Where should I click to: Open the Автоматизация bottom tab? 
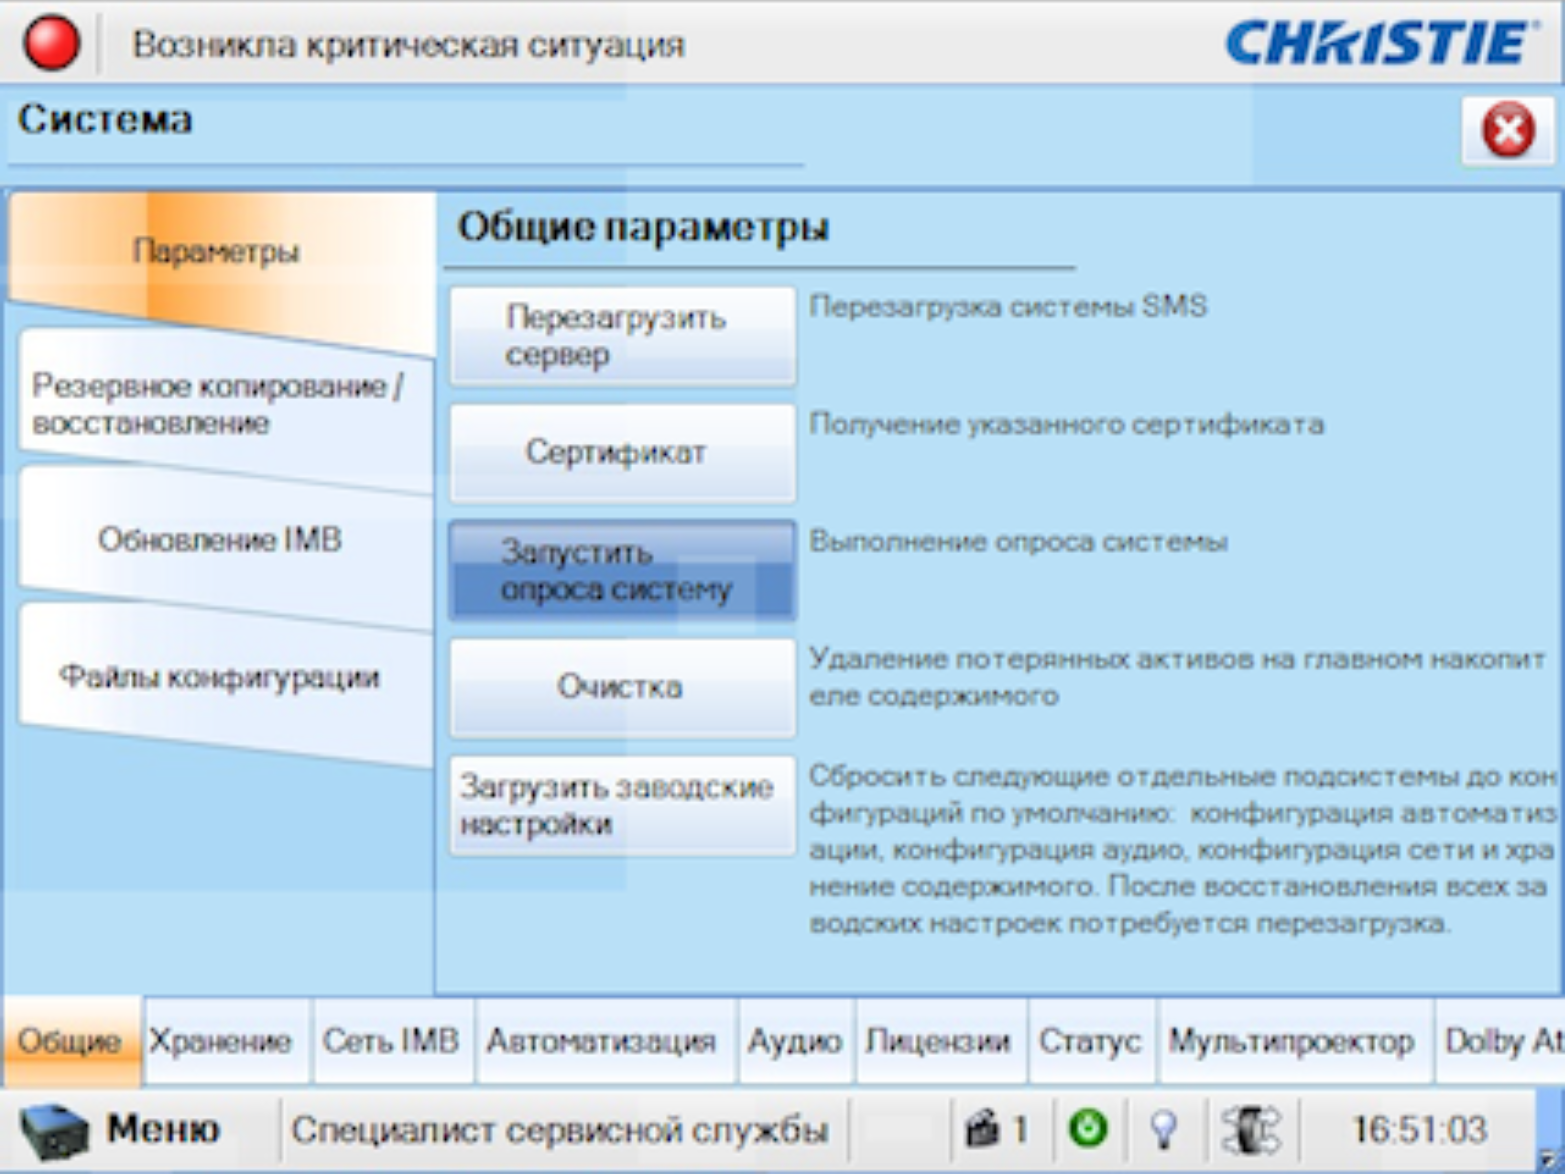click(x=602, y=1042)
